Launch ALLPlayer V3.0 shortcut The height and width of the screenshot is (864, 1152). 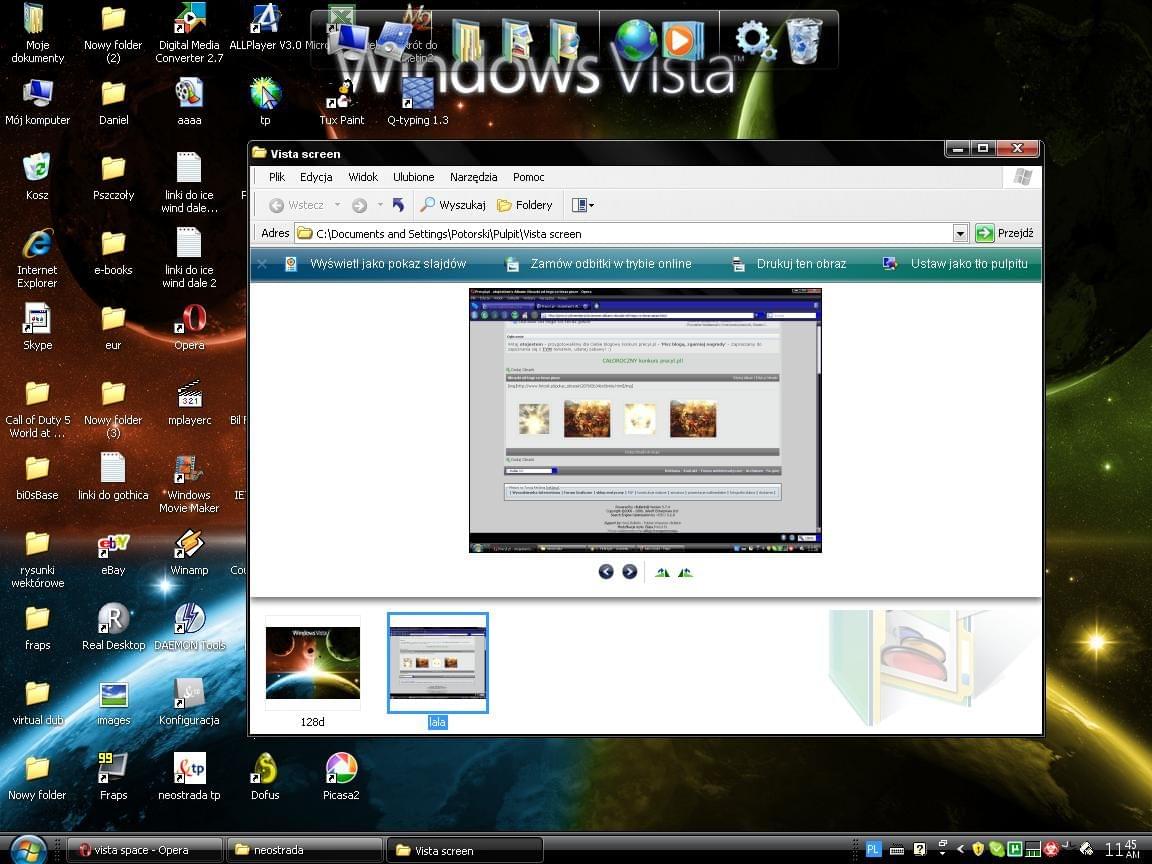265,28
